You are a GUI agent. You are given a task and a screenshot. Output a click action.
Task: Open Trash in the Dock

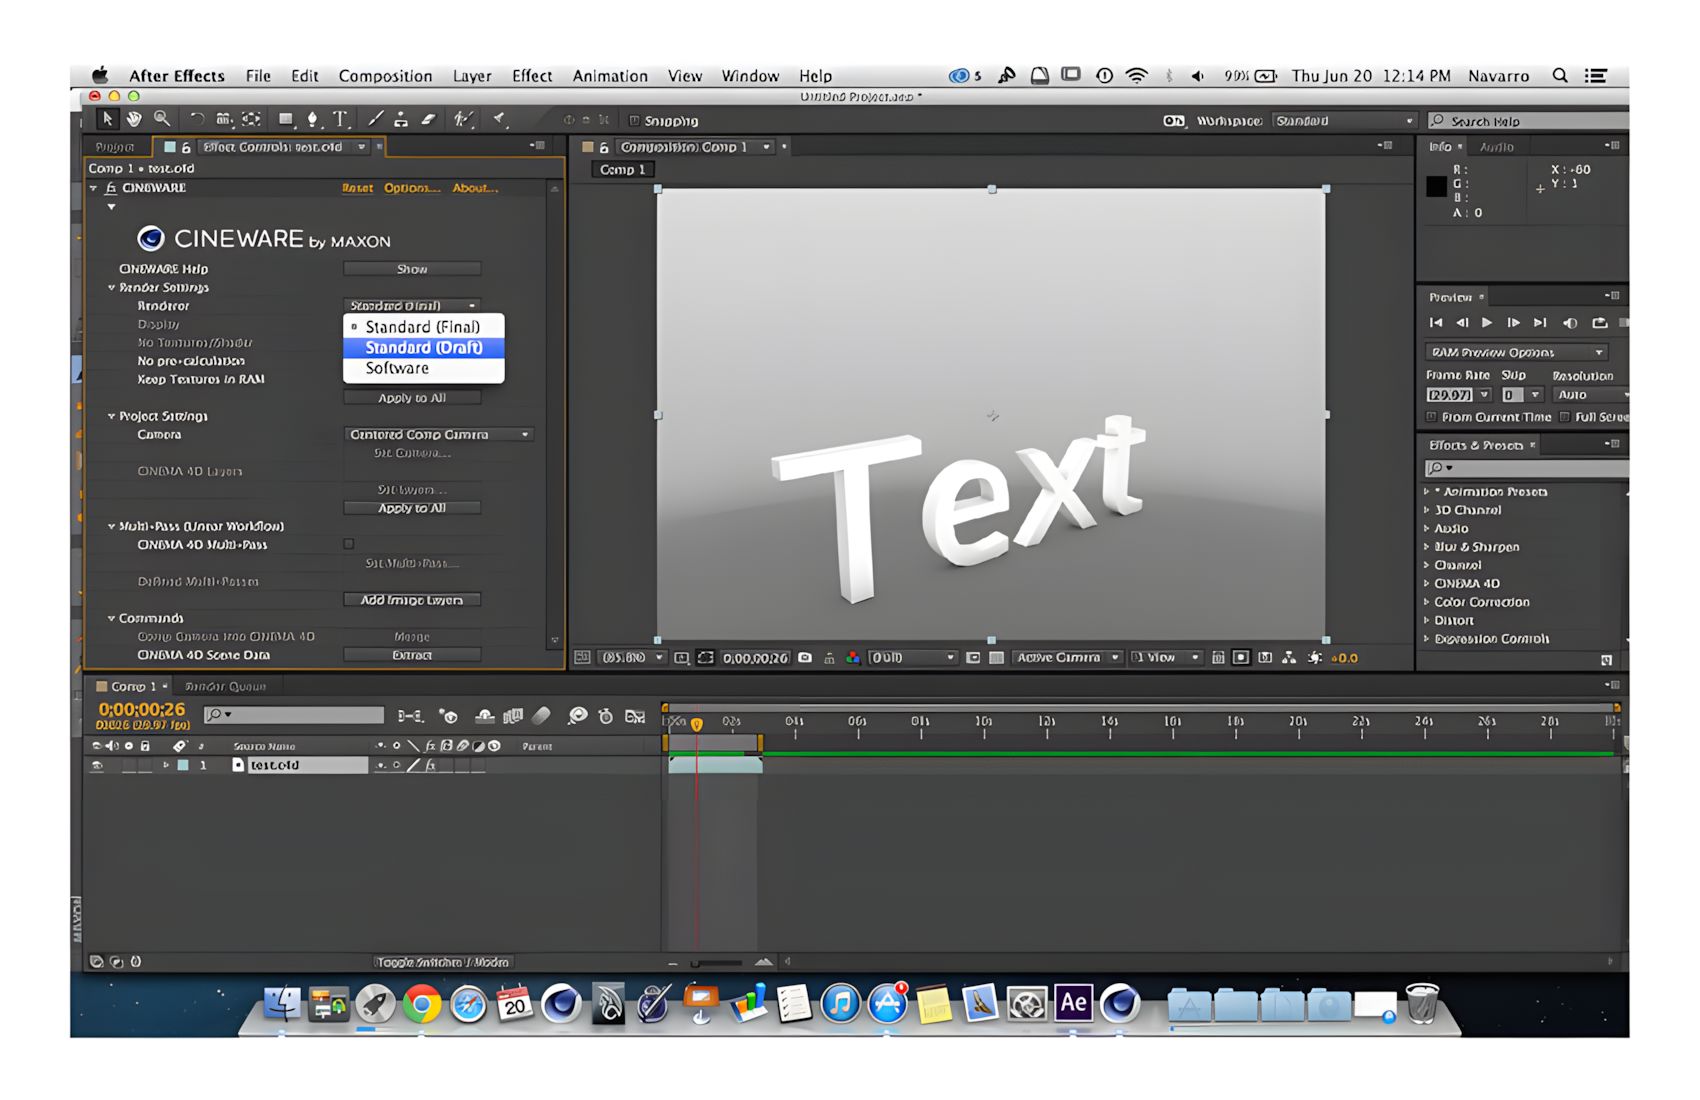(x=1421, y=1004)
